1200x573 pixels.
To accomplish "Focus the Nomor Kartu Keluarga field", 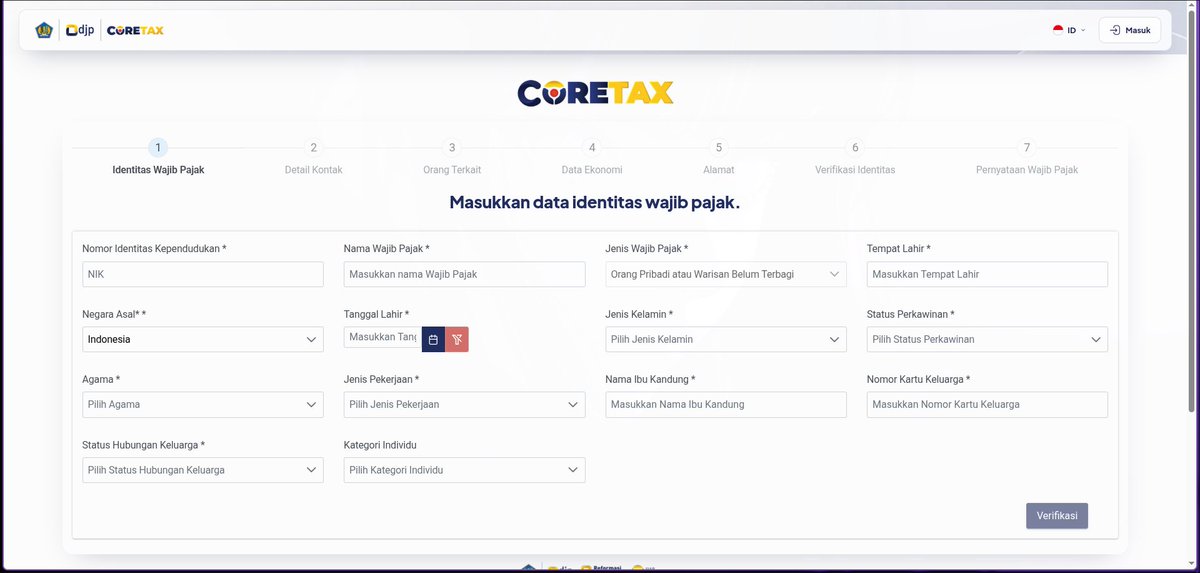I will tap(987, 405).
